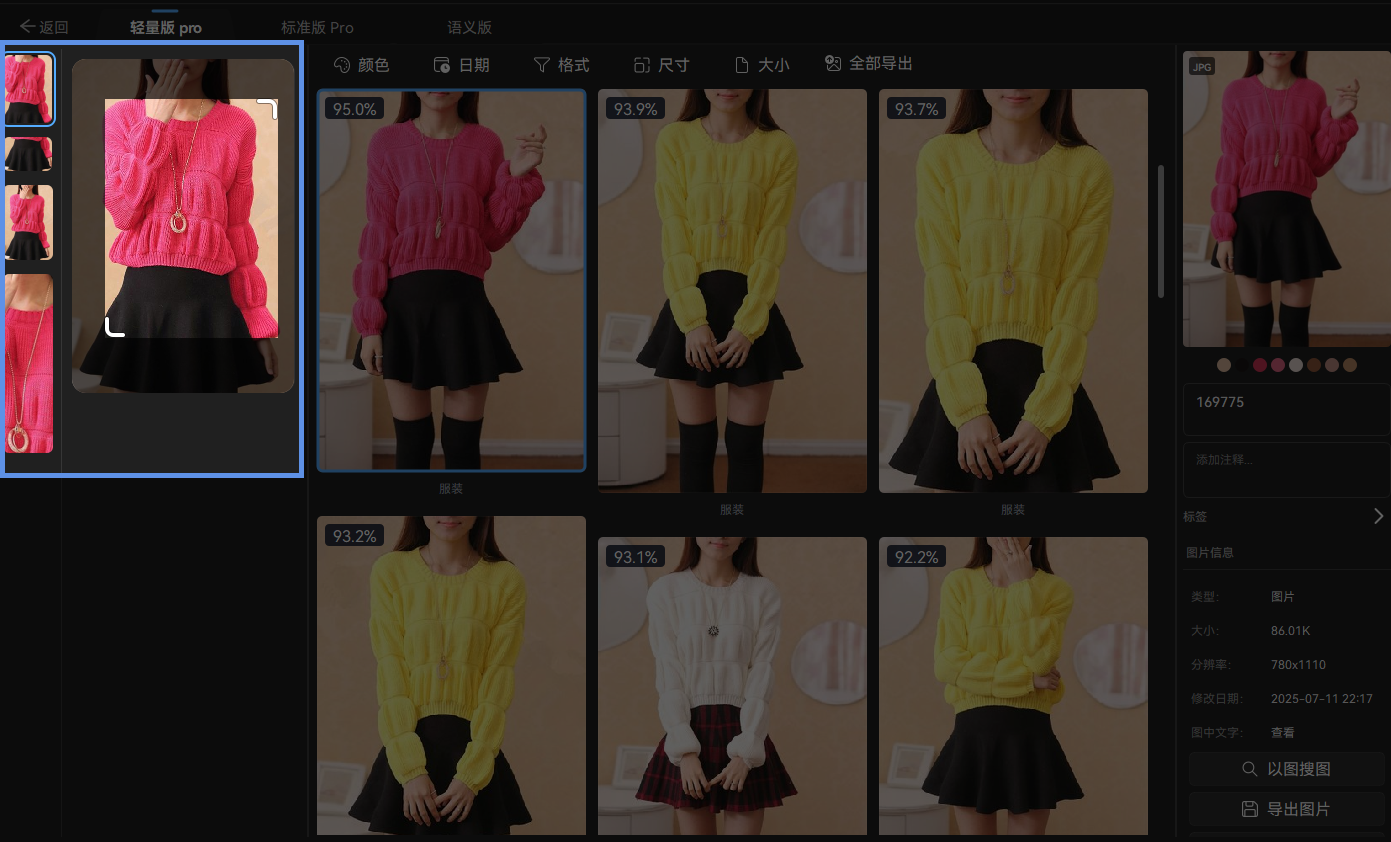
Task: Open the 大小 file size filter
Action: click(761, 65)
